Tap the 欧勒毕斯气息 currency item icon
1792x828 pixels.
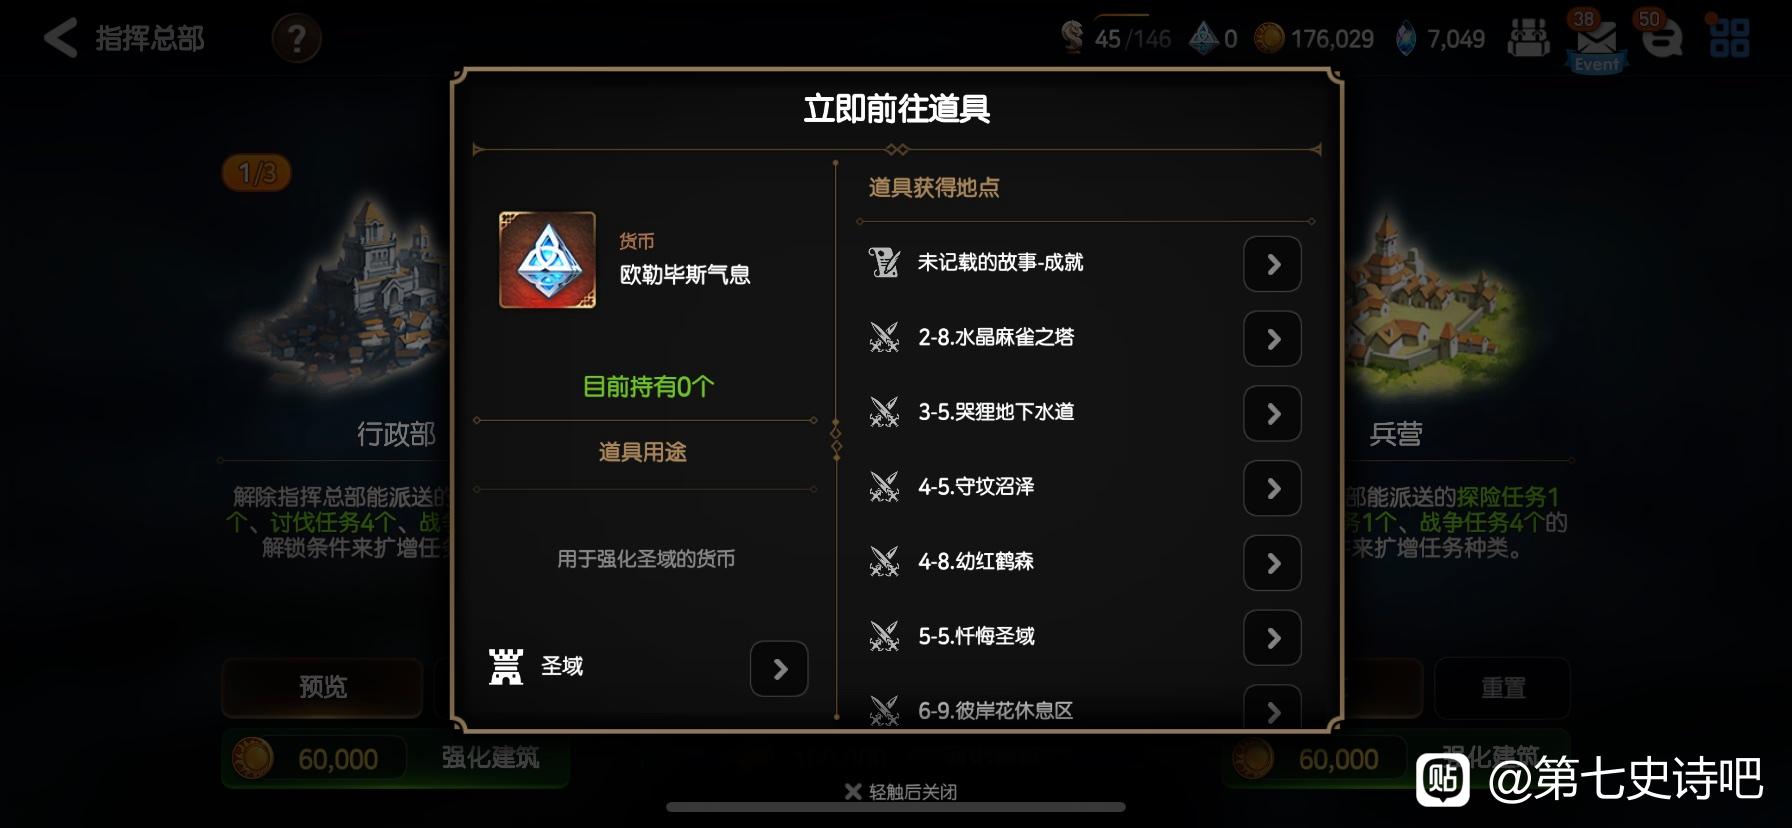pyautogui.click(x=547, y=260)
